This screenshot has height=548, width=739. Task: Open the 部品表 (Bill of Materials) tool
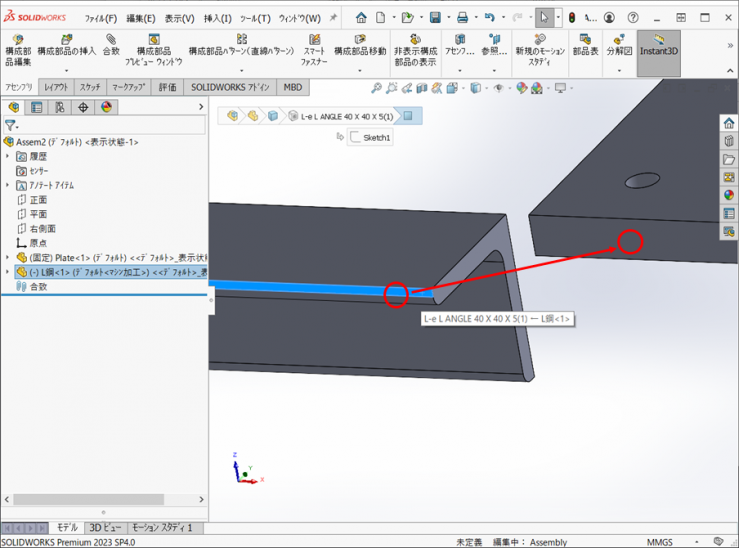[x=585, y=45]
